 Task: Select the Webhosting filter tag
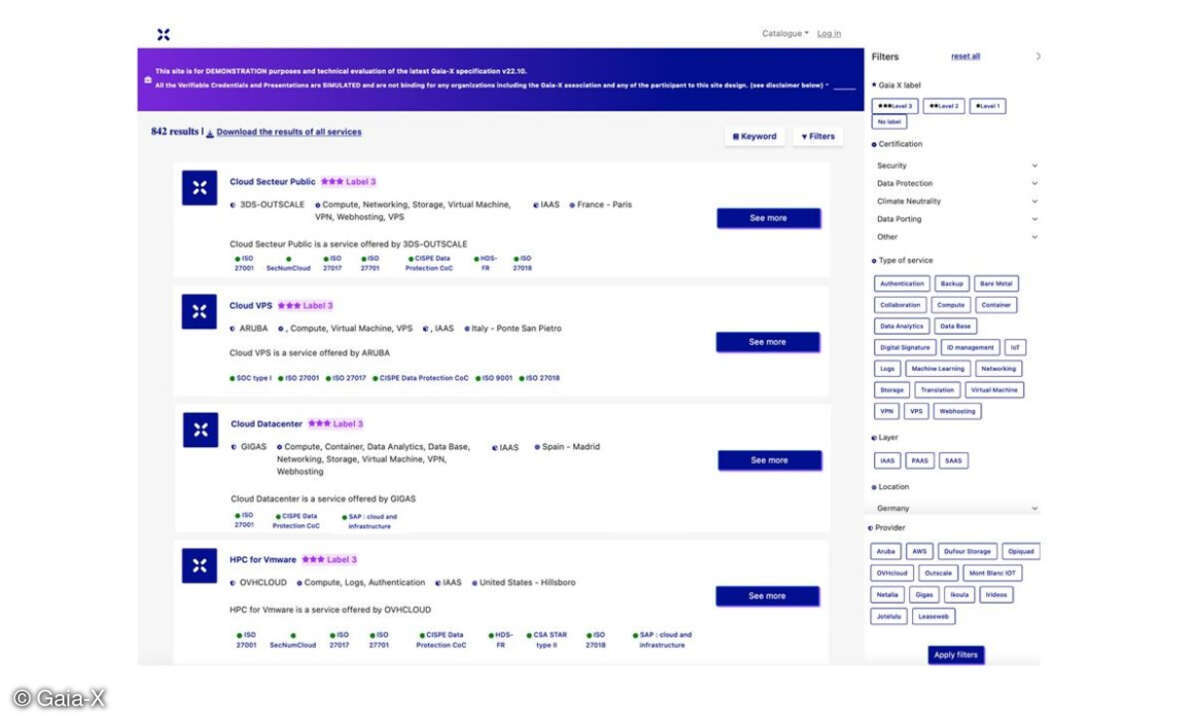(x=957, y=411)
